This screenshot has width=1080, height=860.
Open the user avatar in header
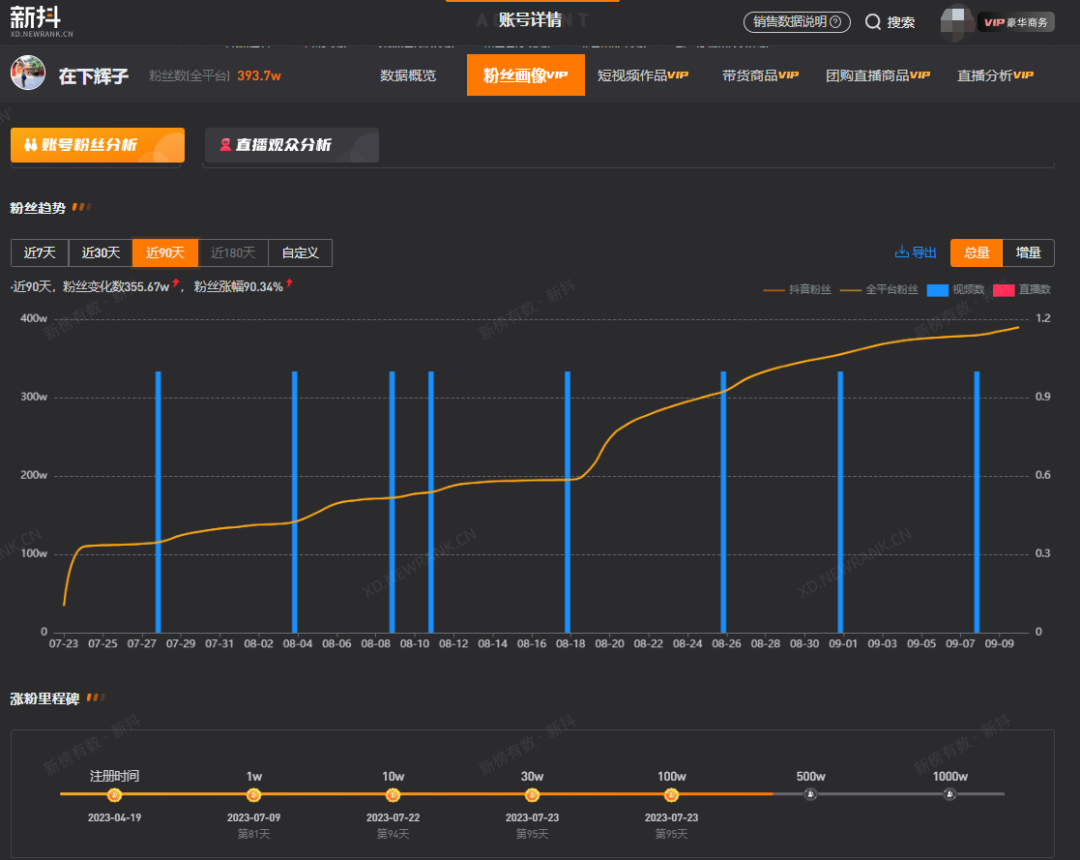coord(957,21)
